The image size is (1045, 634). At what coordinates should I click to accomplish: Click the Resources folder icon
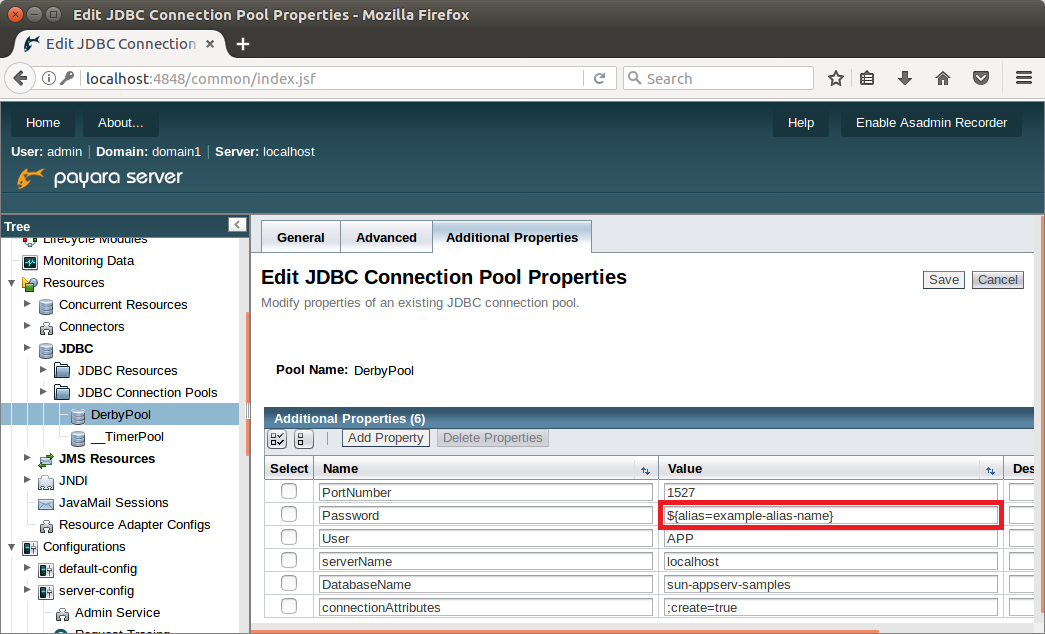pos(29,284)
